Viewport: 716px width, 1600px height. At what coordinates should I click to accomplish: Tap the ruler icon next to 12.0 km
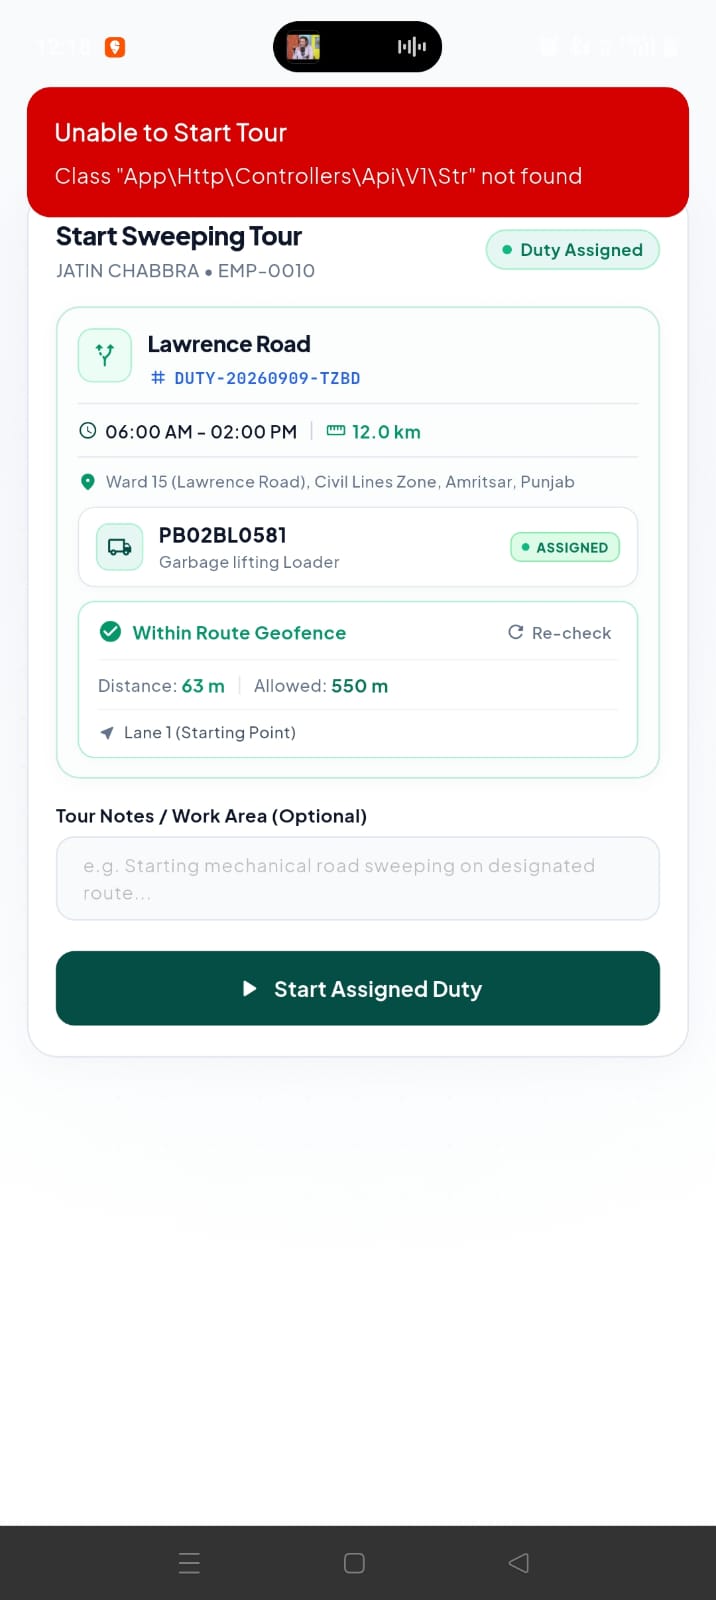(x=336, y=431)
